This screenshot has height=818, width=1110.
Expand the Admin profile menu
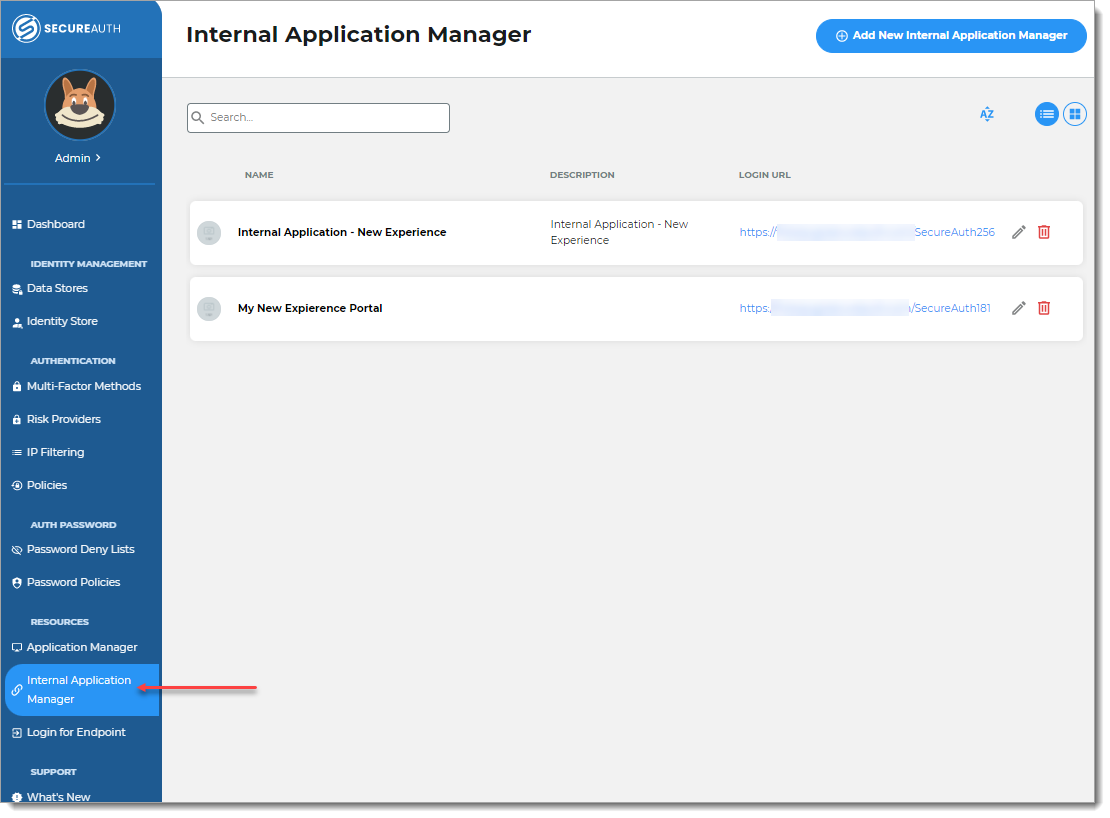[x=80, y=157]
